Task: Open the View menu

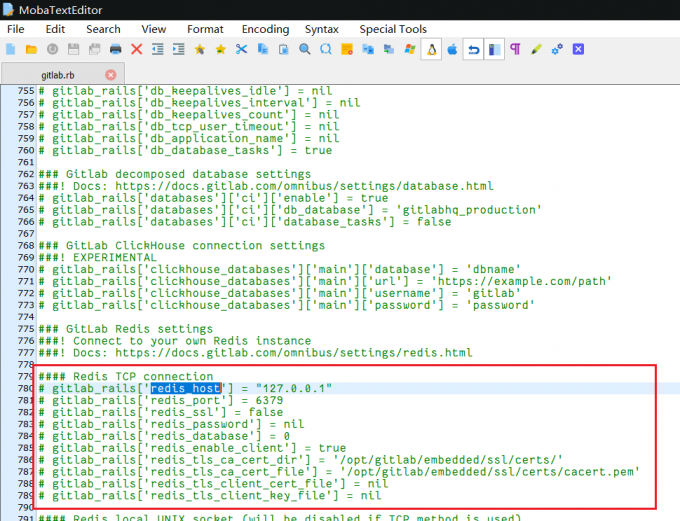Action: click(154, 29)
